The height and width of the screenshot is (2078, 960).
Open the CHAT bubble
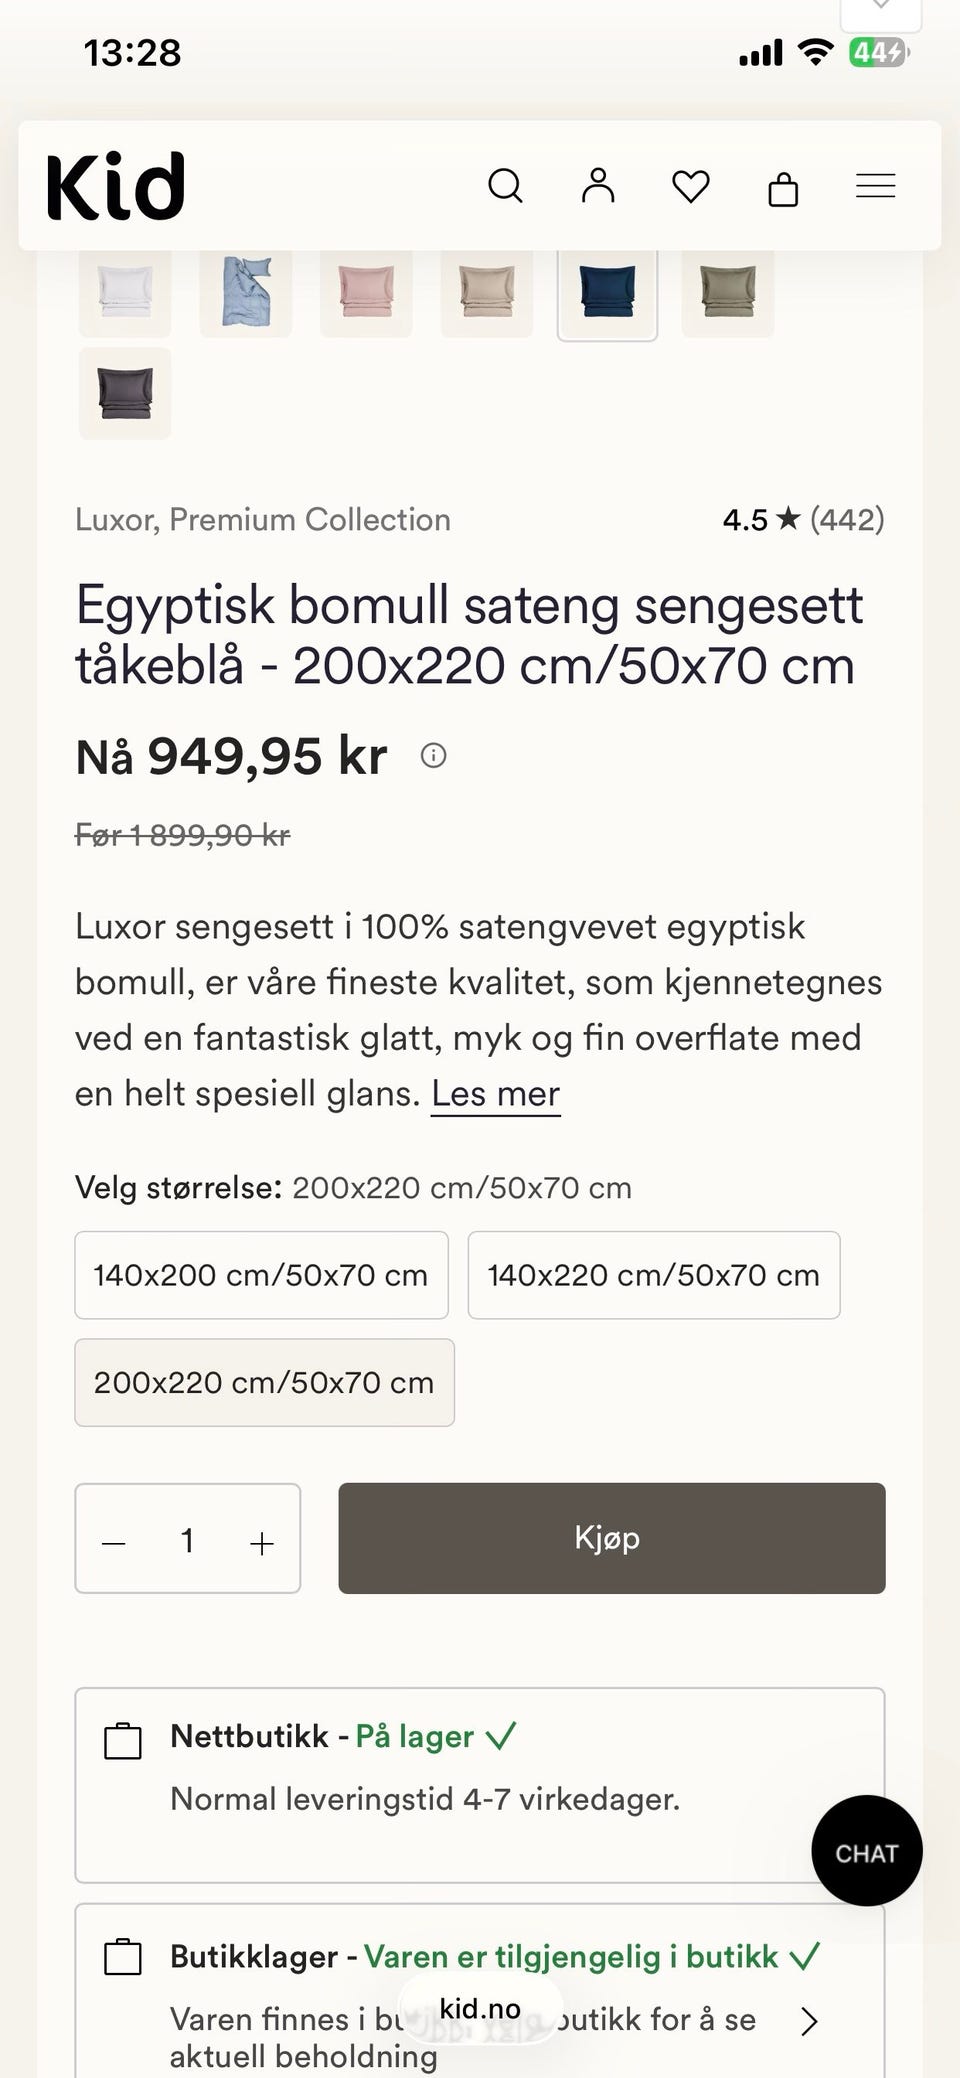(x=866, y=1851)
